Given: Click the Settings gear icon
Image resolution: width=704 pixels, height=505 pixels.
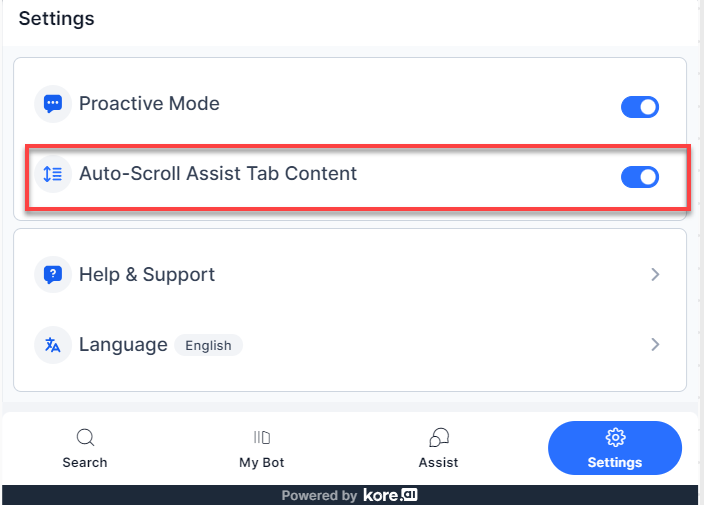Looking at the screenshot, I should point(615,437).
